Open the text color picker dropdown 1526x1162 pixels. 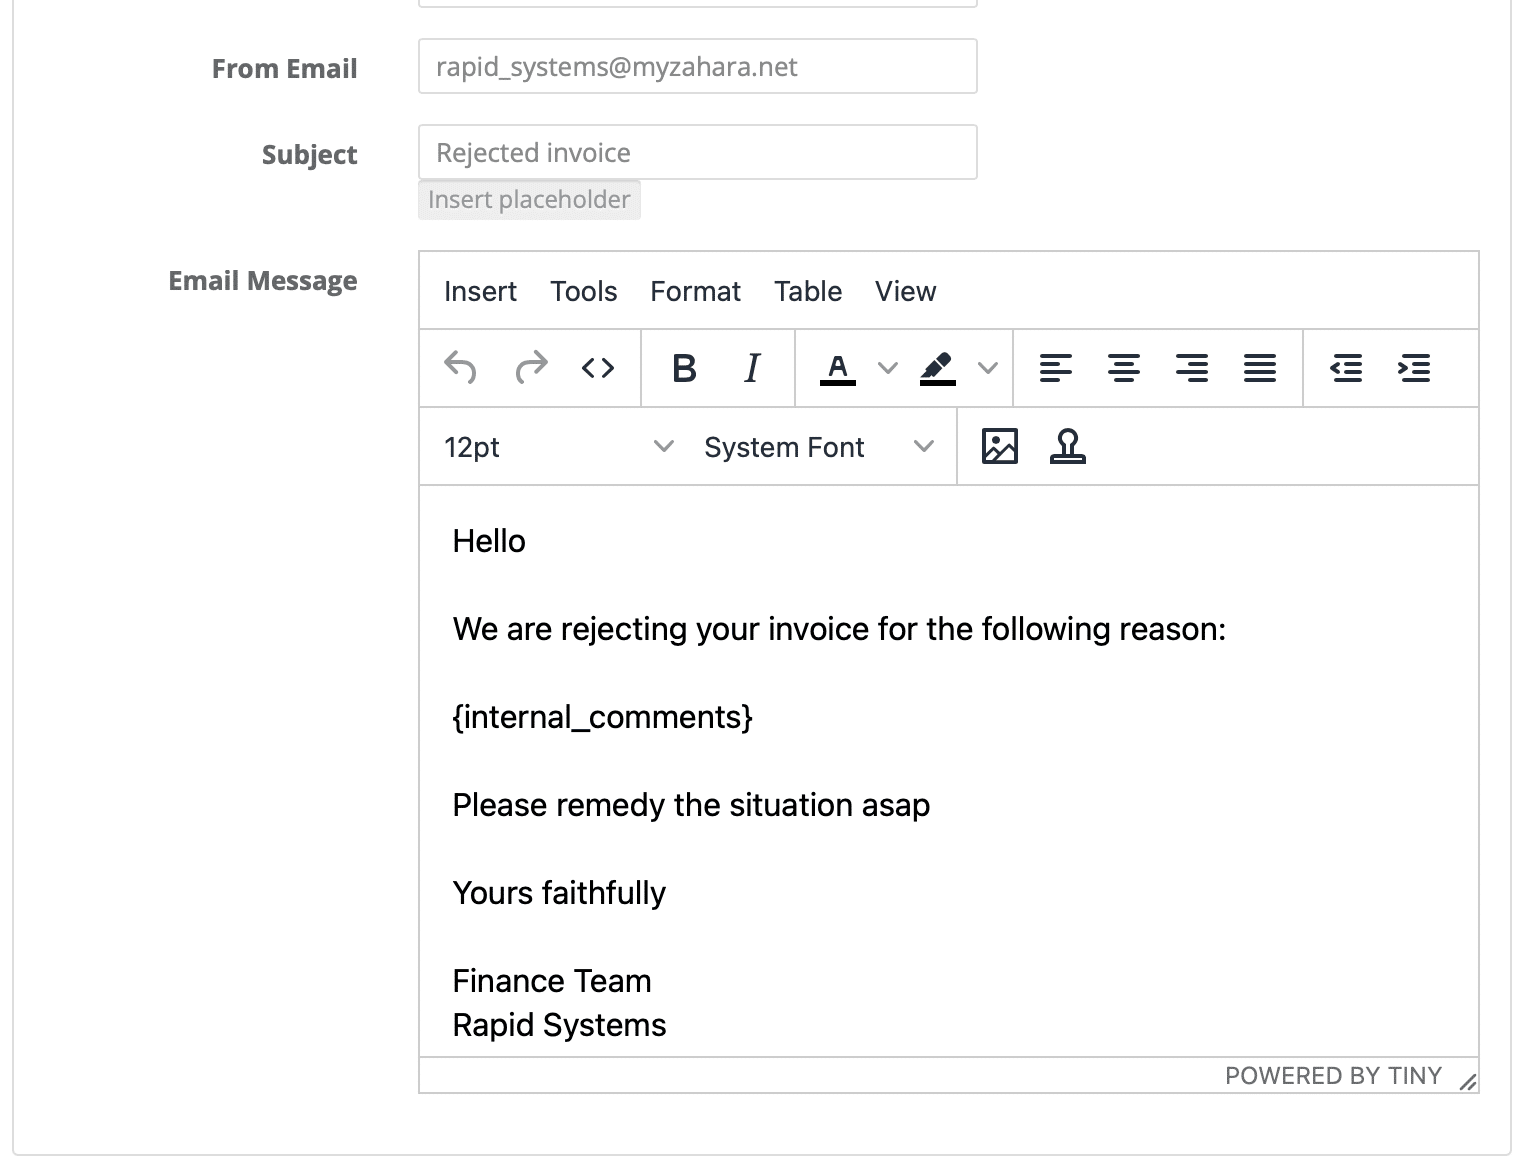pos(887,368)
